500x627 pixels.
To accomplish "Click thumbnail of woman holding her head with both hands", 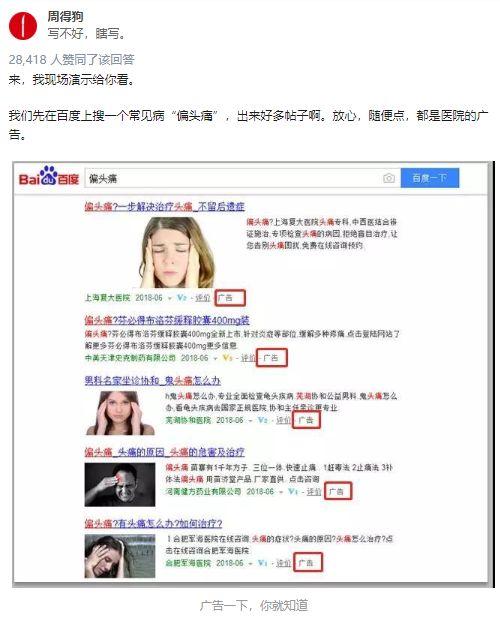I will point(176,252).
